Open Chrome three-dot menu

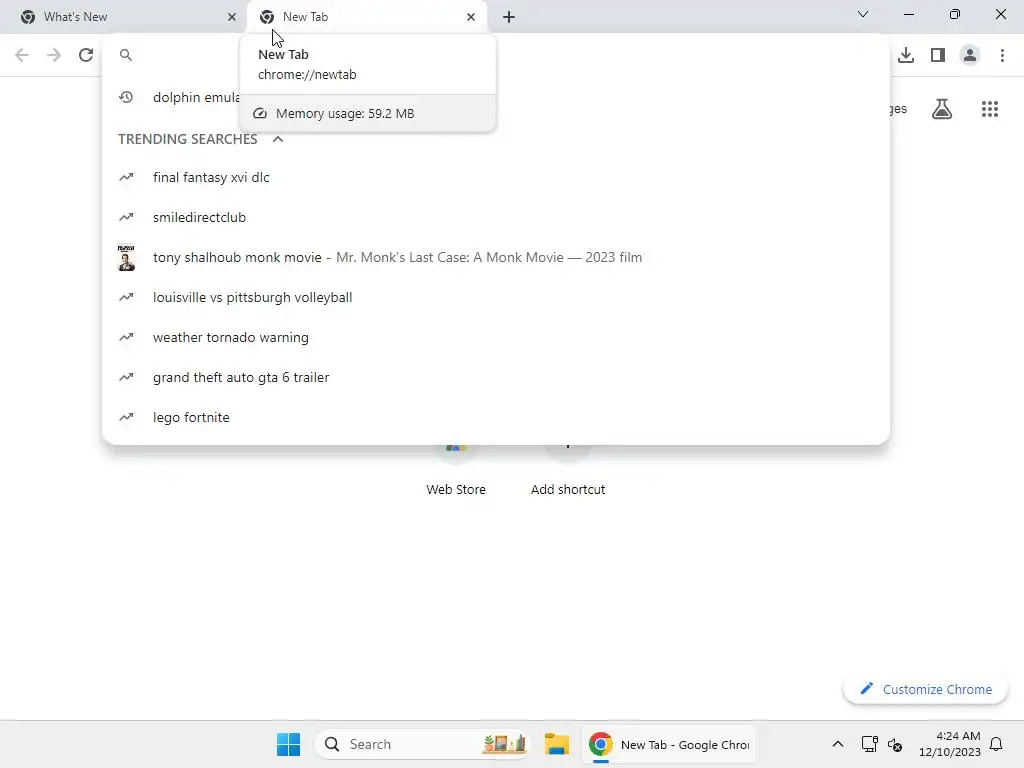[x=1002, y=55]
